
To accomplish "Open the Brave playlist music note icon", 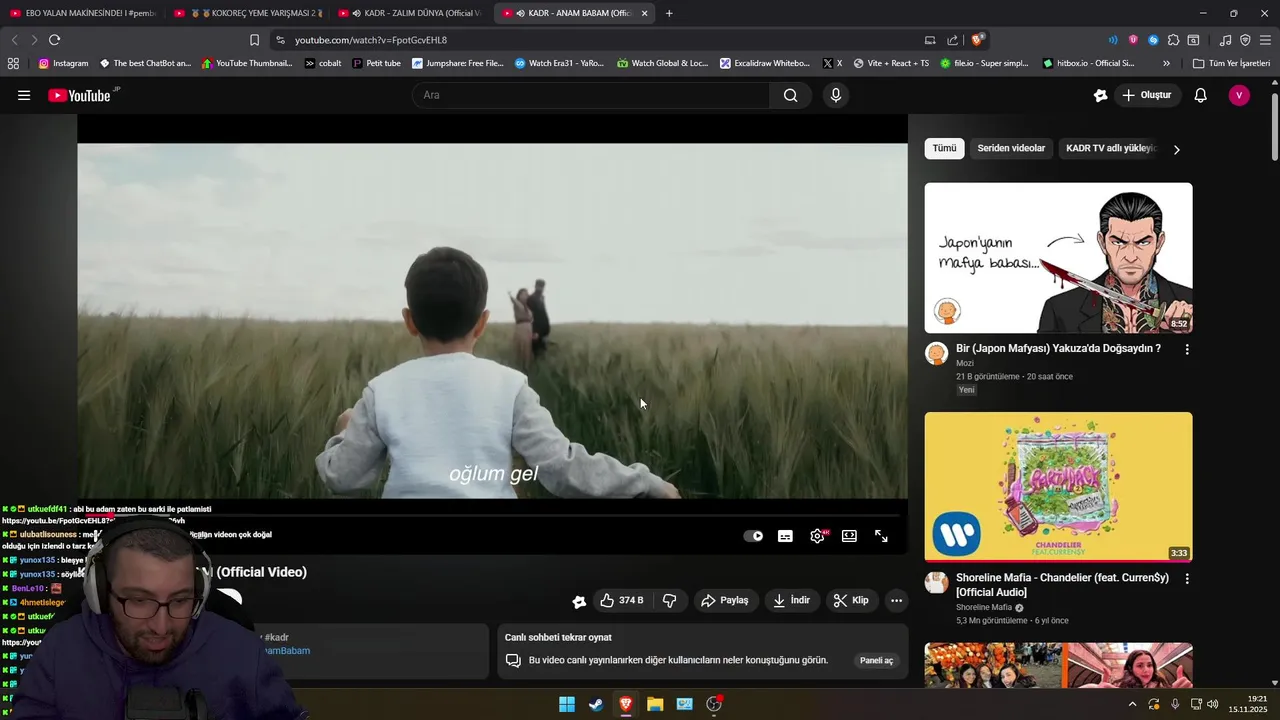I will pos(1225,40).
